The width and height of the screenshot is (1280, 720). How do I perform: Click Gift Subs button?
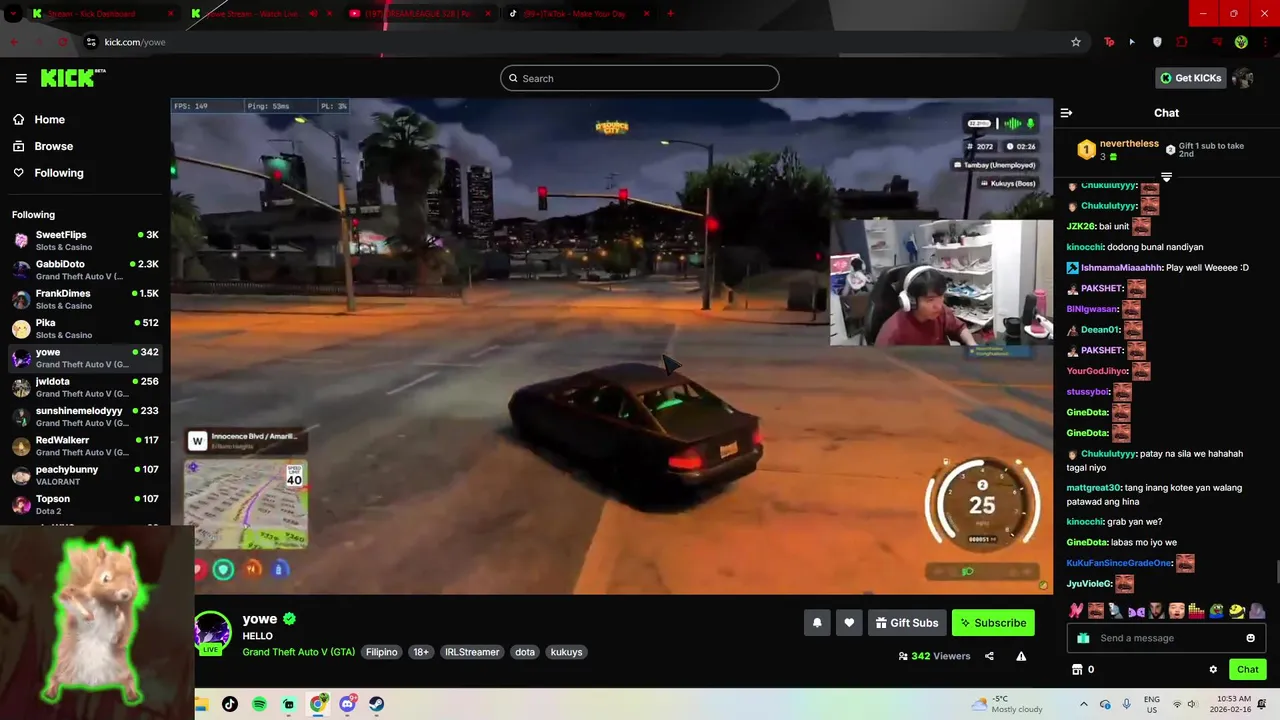pos(907,623)
